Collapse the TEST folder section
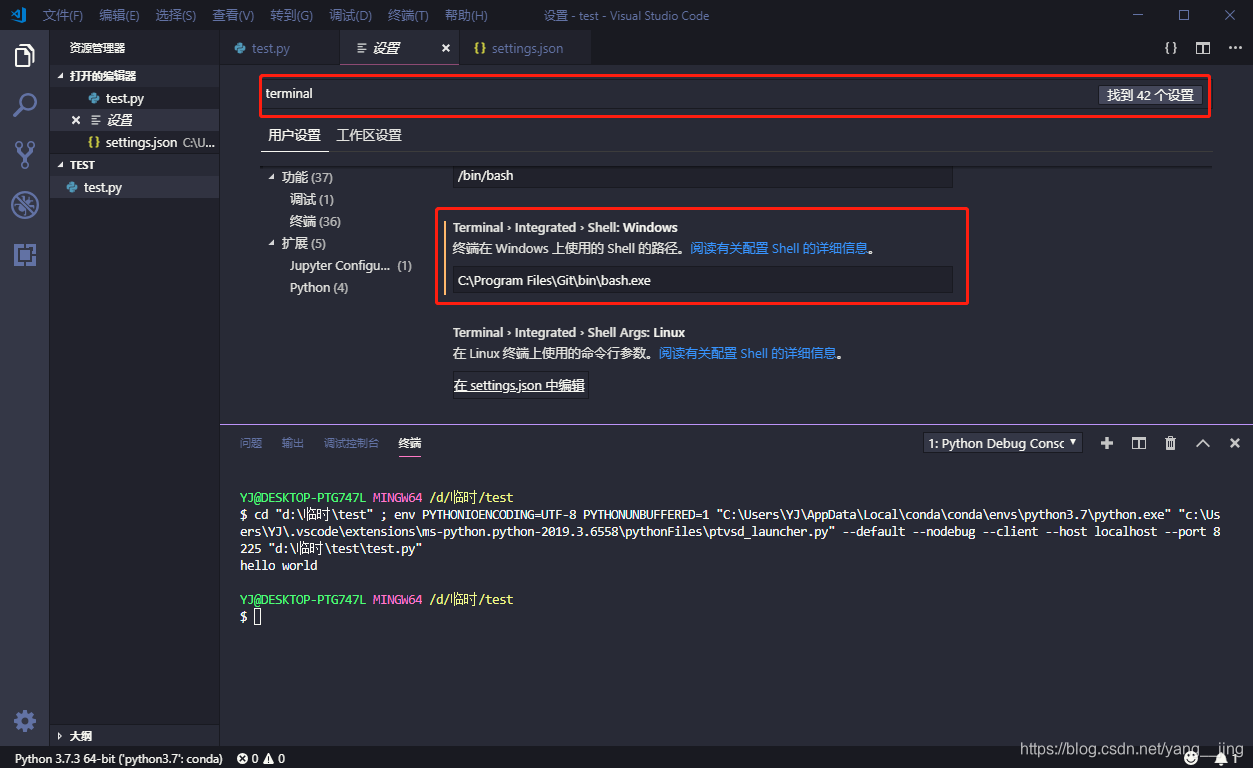Screen dimensions: 1253x768 [x=134, y=165]
